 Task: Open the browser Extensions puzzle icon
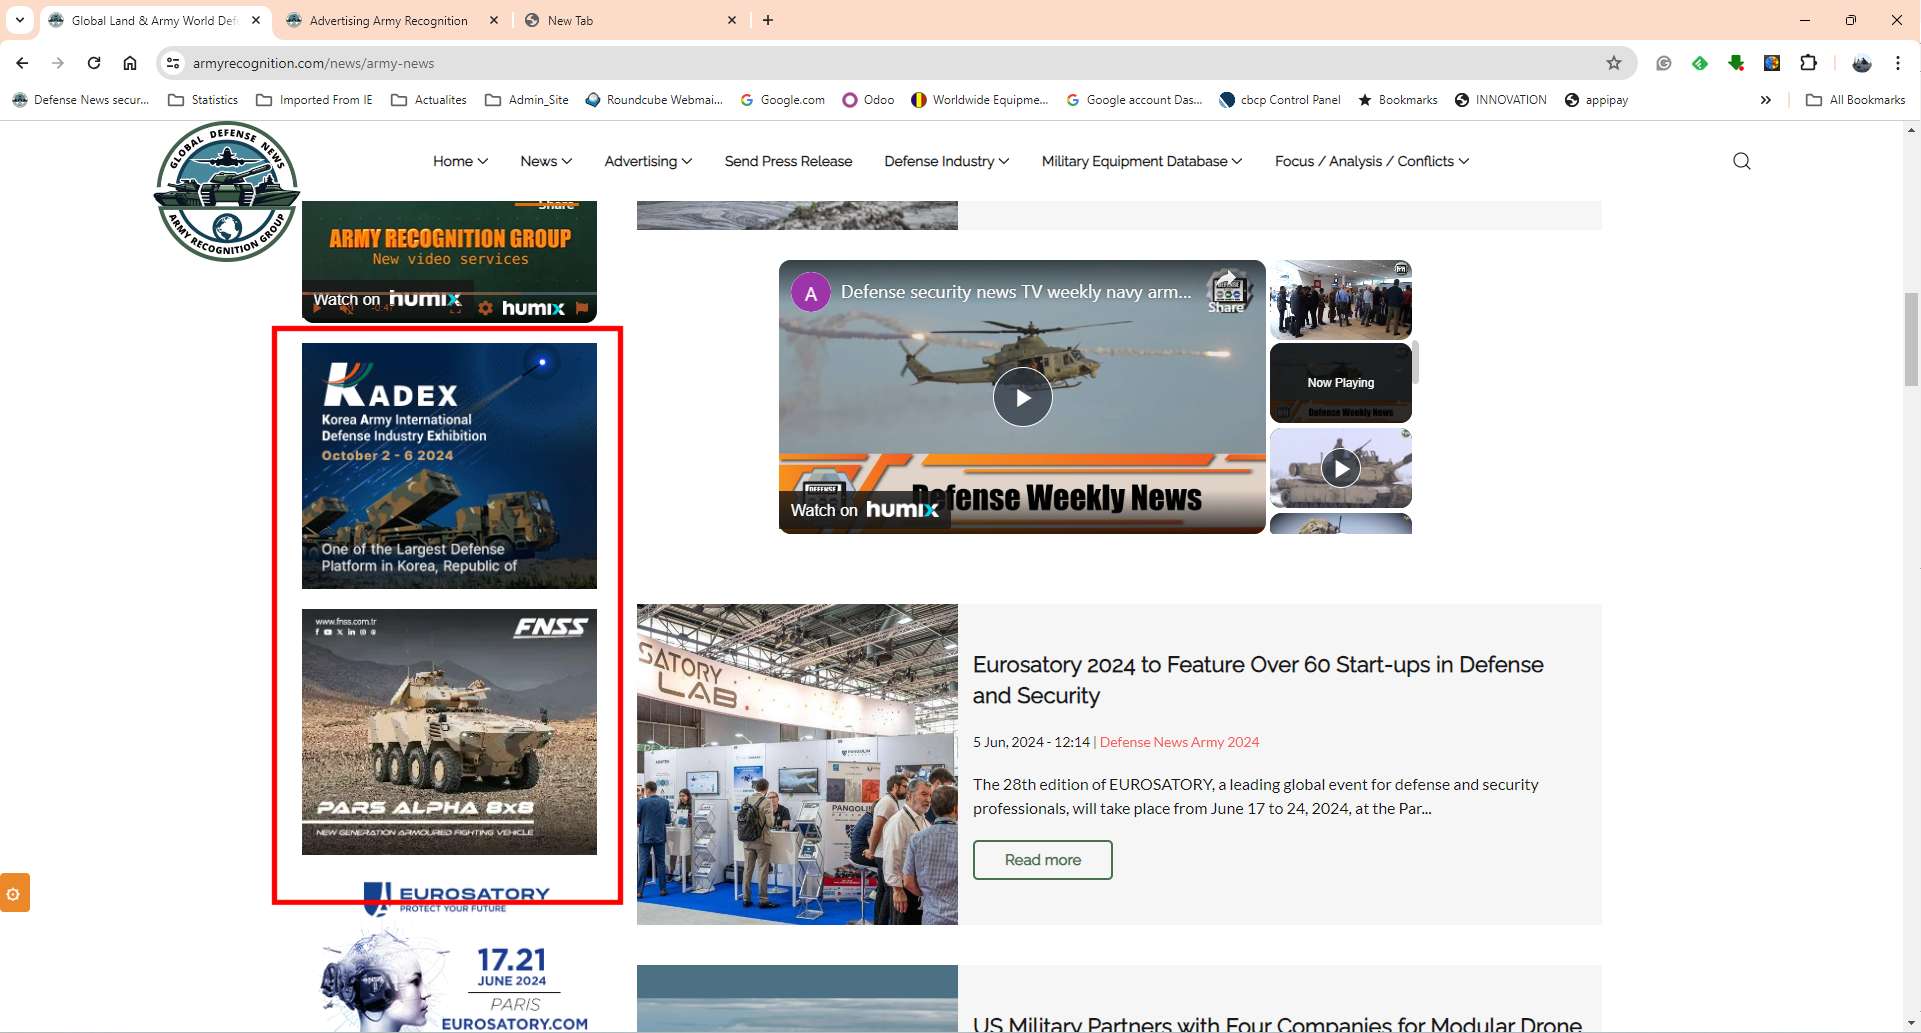(x=1808, y=63)
